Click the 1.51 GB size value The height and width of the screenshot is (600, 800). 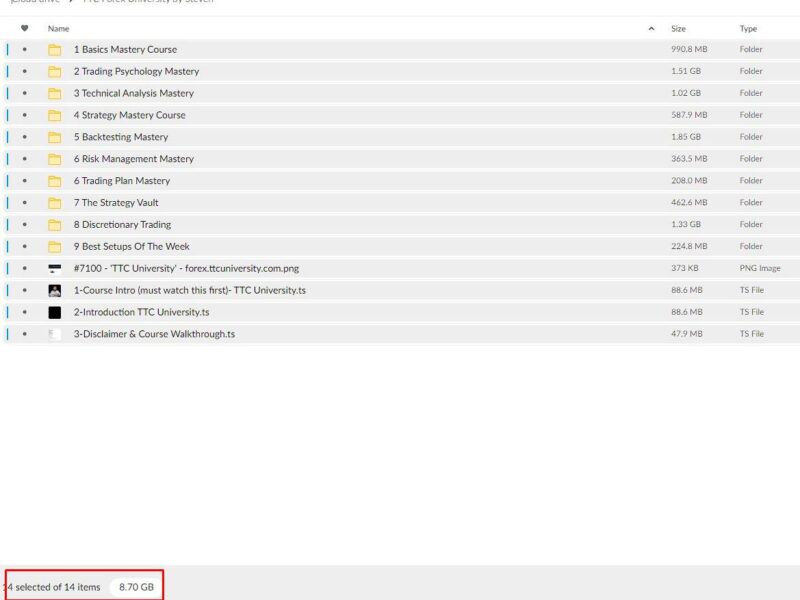(x=686, y=71)
